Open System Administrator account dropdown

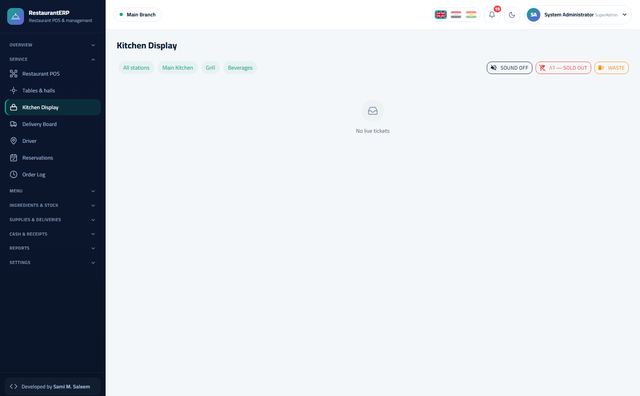[578, 15]
